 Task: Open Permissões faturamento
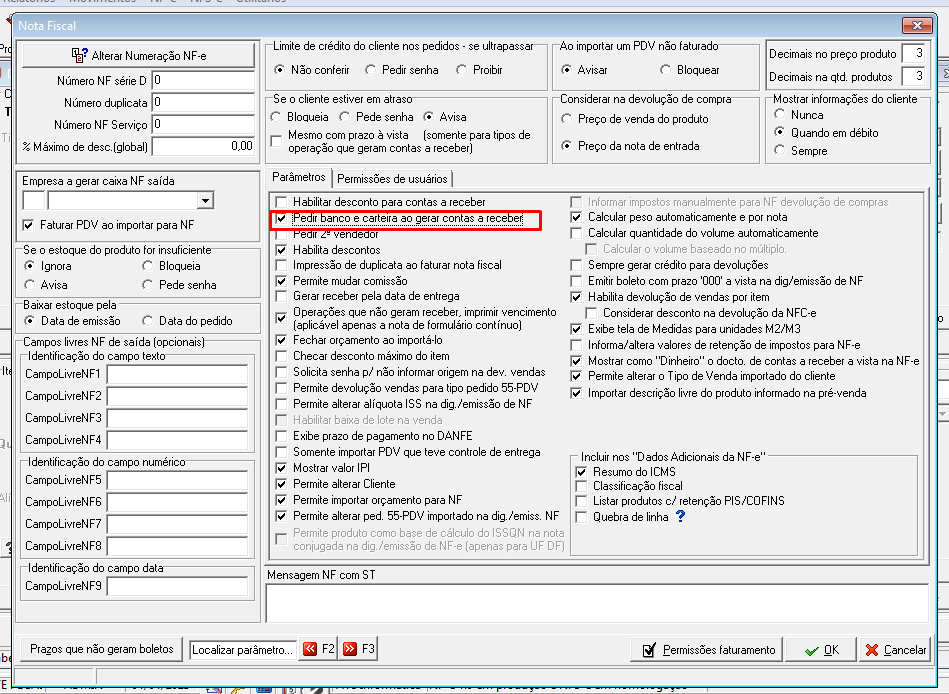click(x=706, y=650)
